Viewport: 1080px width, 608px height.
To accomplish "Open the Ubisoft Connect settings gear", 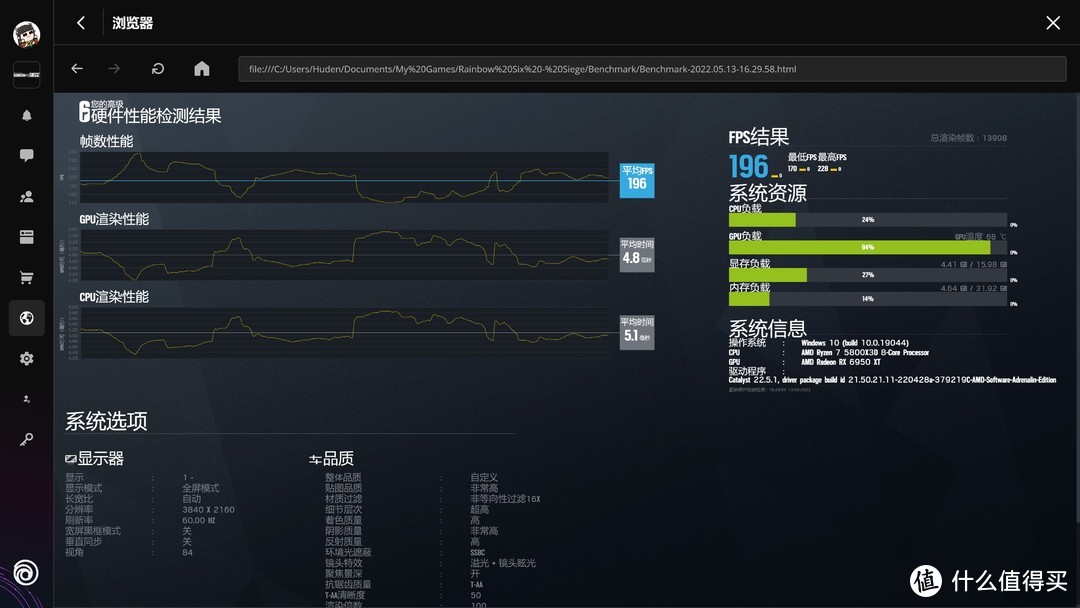I will [x=26, y=358].
